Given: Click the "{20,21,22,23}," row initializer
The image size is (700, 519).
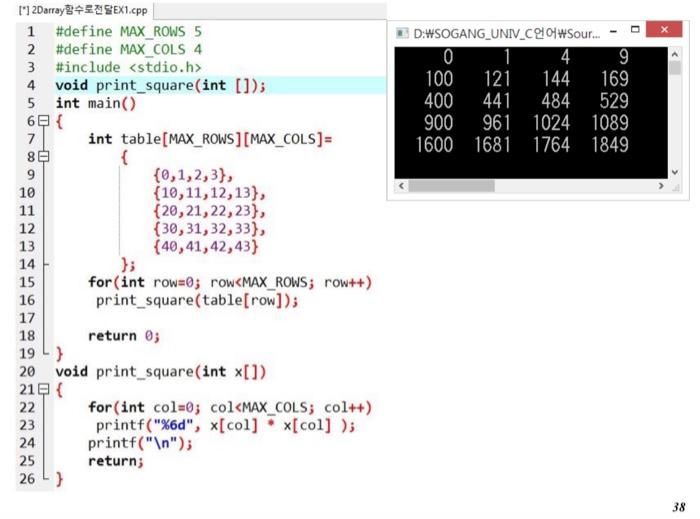Looking at the screenshot, I should tap(209, 211).
